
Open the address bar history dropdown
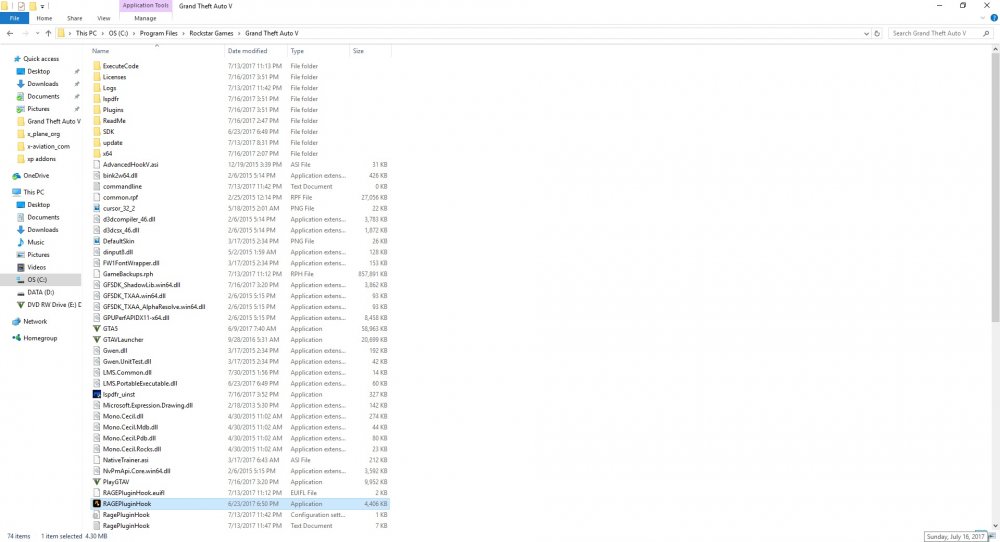[x=866, y=33]
